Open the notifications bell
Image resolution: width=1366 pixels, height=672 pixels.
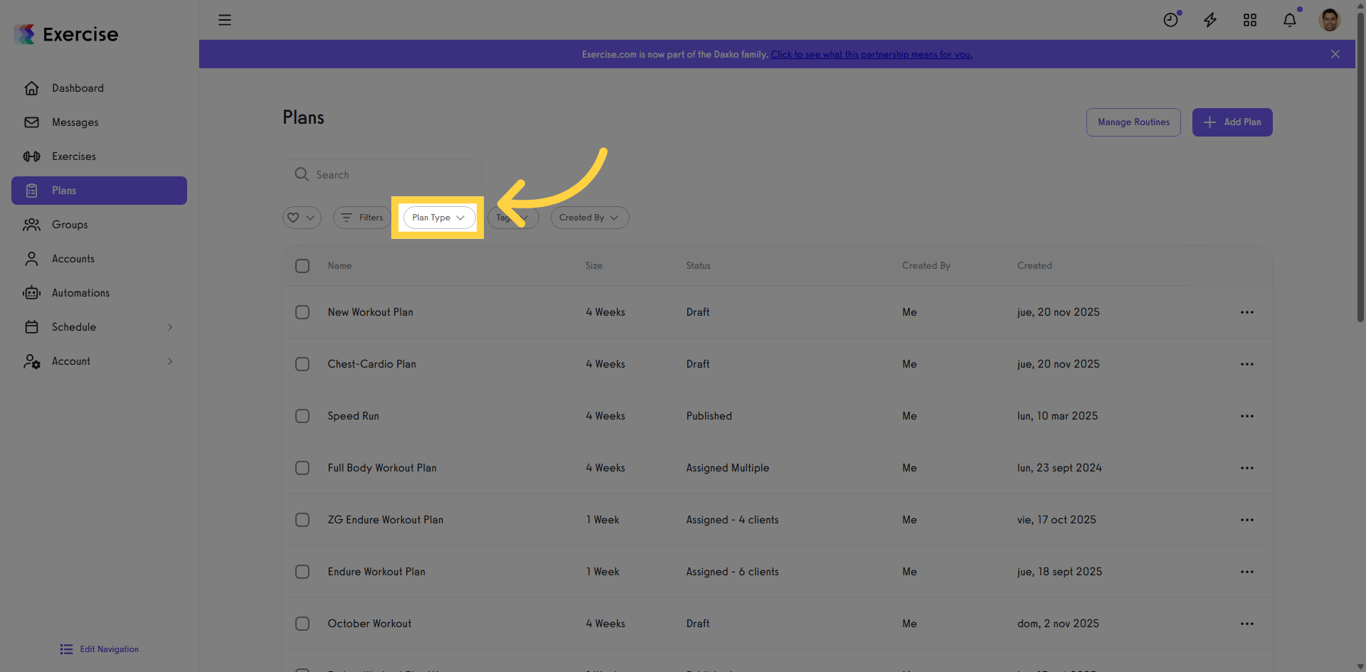click(x=1289, y=19)
